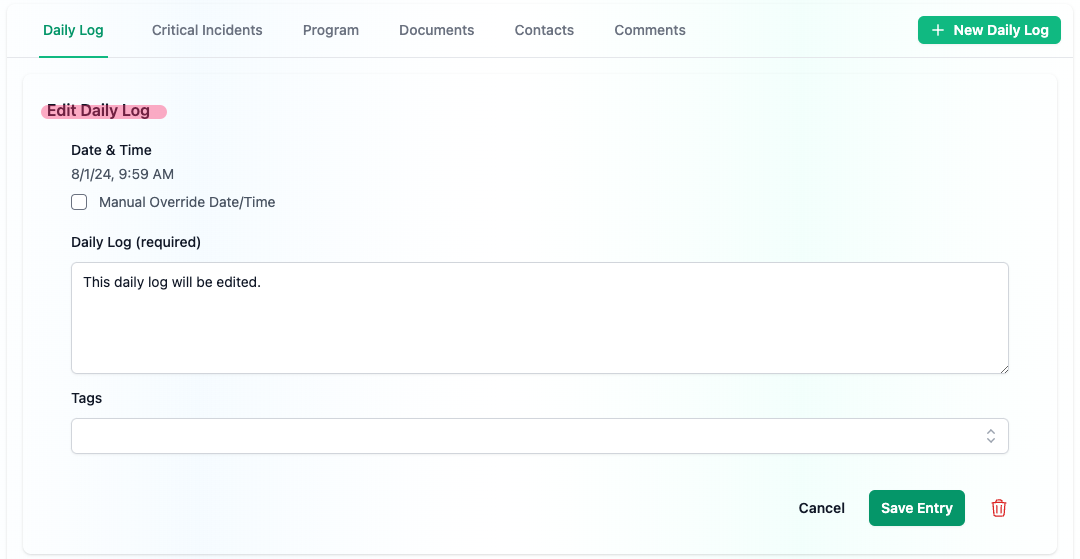The width and height of the screenshot is (1080, 559).
Task: Grab the text area resize handle
Action: (x=1002, y=367)
